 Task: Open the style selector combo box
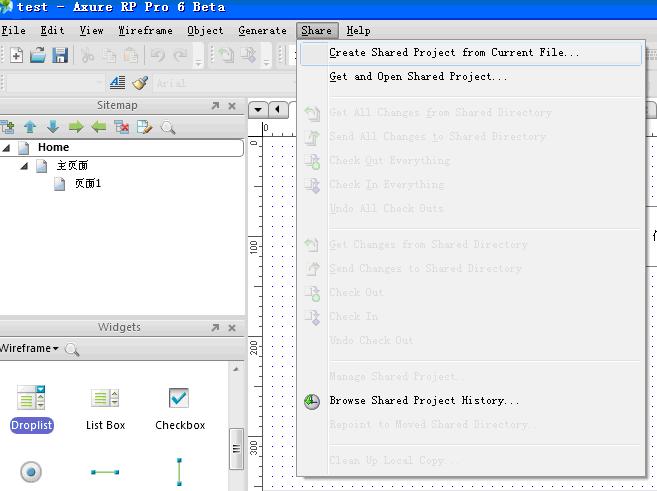(x=54, y=83)
